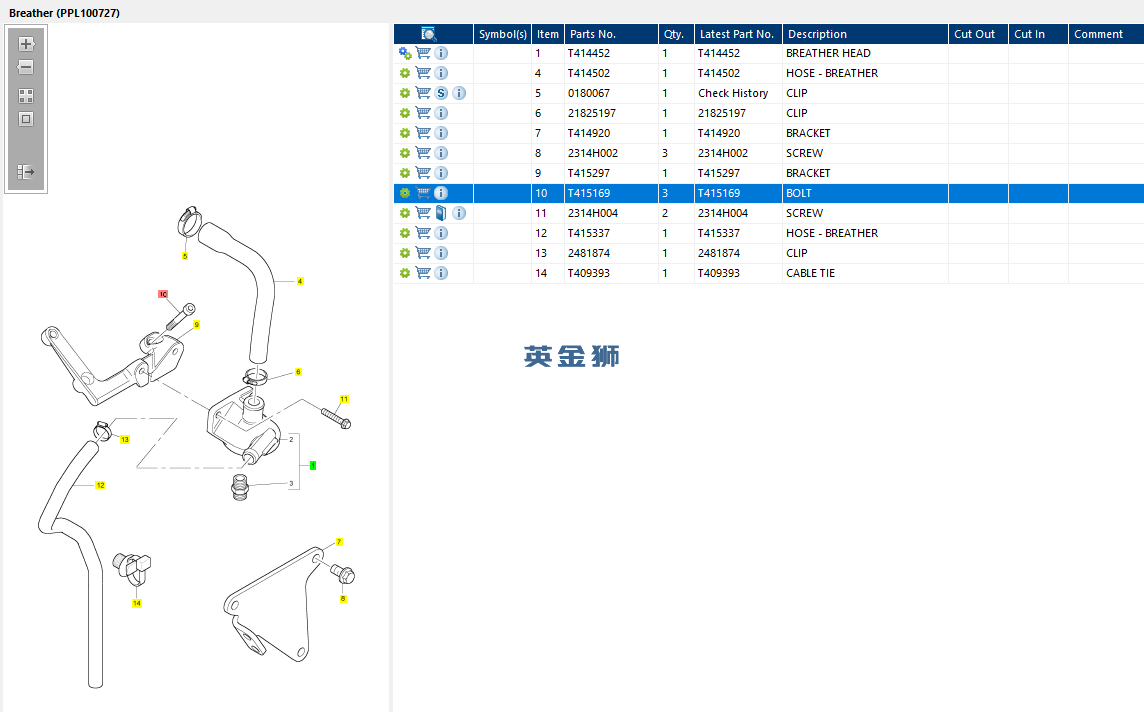This screenshot has width=1144, height=712.
Task: Open info for T414452 Breather Head
Action: [x=441, y=53]
